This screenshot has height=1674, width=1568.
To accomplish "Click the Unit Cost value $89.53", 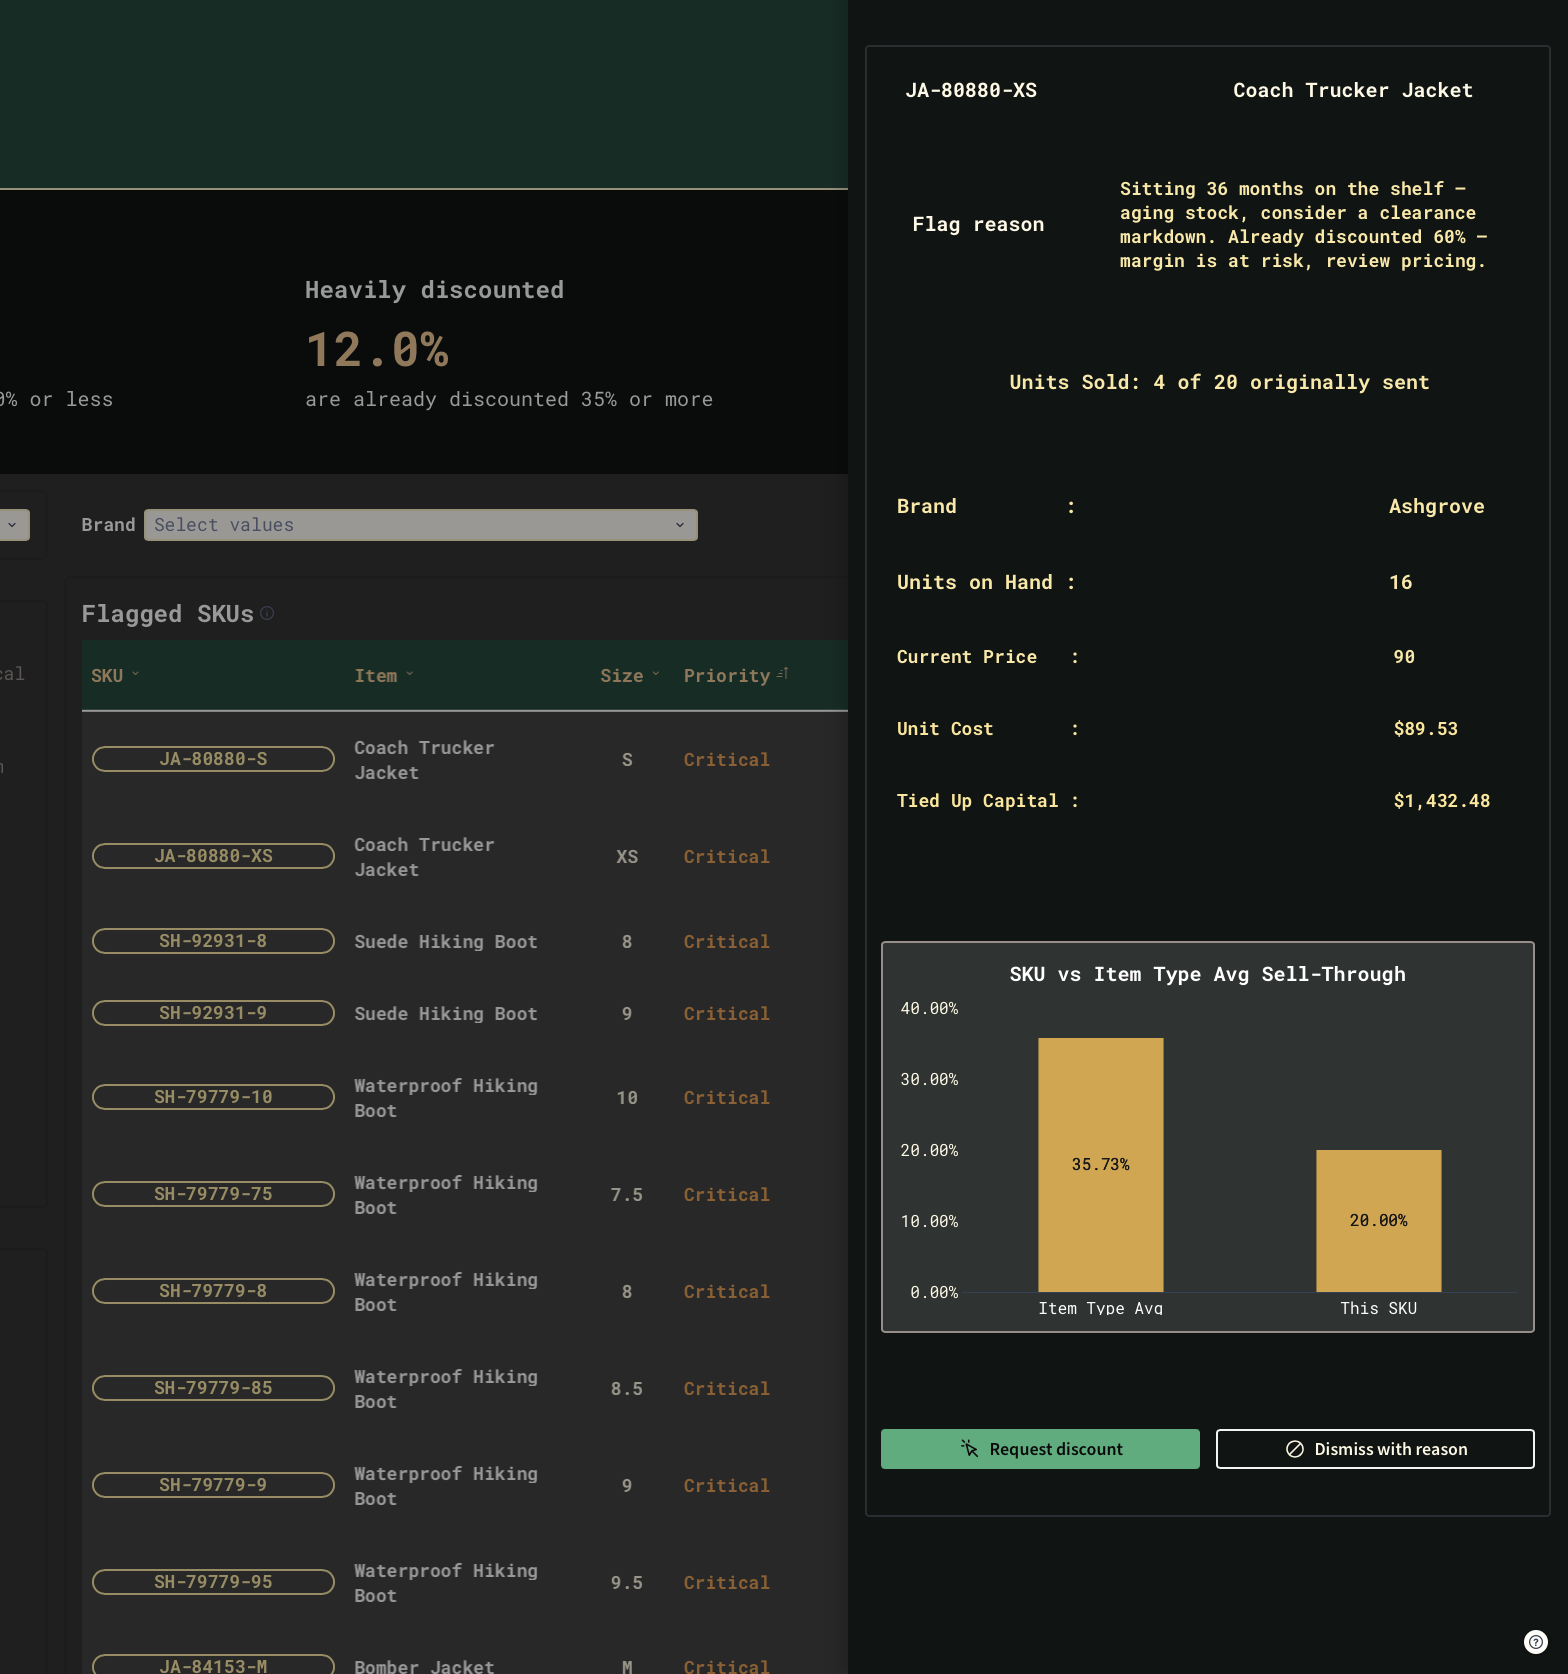I will [x=1426, y=729].
